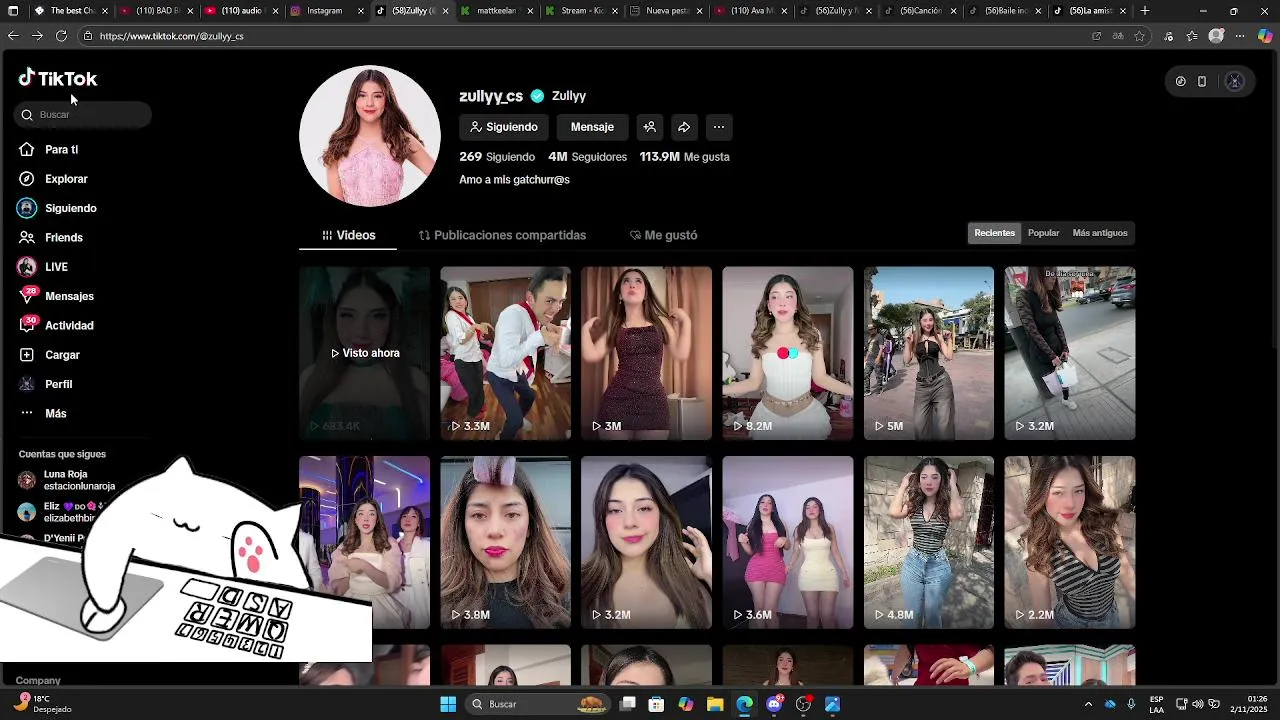Click the Siguiendo follow-status button
The width and height of the screenshot is (1280, 720).
point(504,127)
